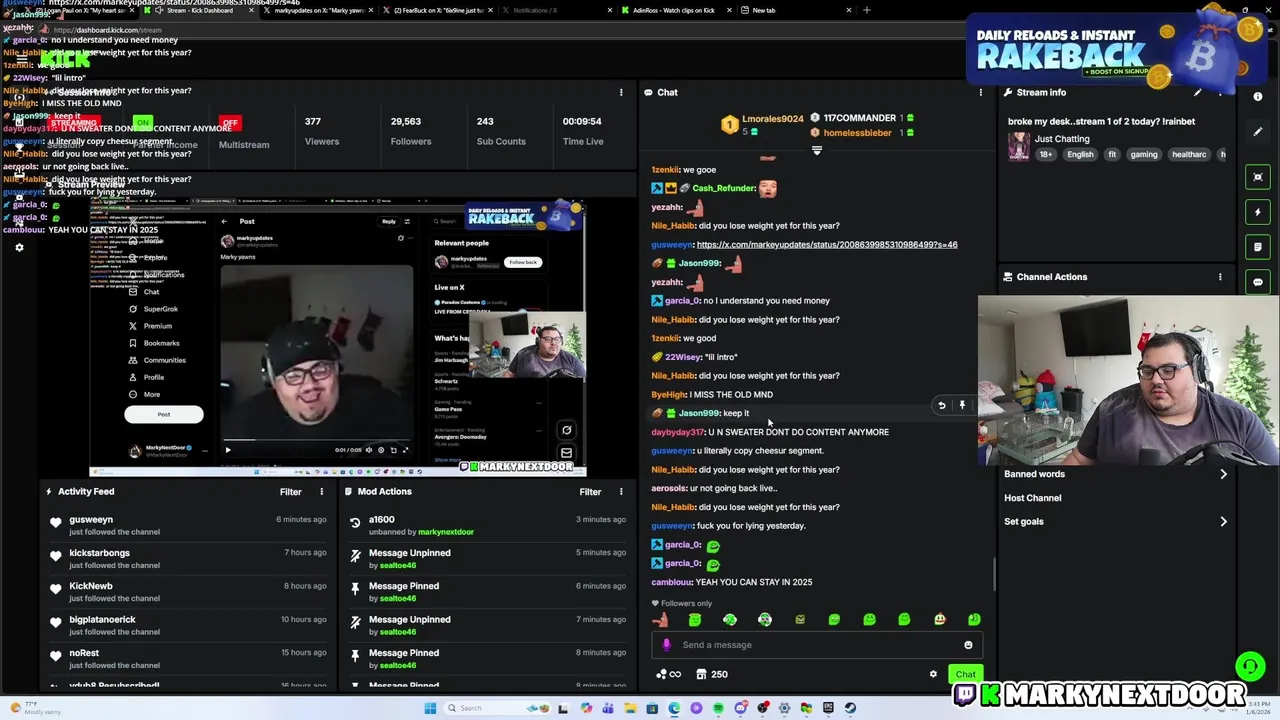The image size is (1280, 720).
Task: Reply to Jason999's "keep it" message
Action: click(941, 405)
